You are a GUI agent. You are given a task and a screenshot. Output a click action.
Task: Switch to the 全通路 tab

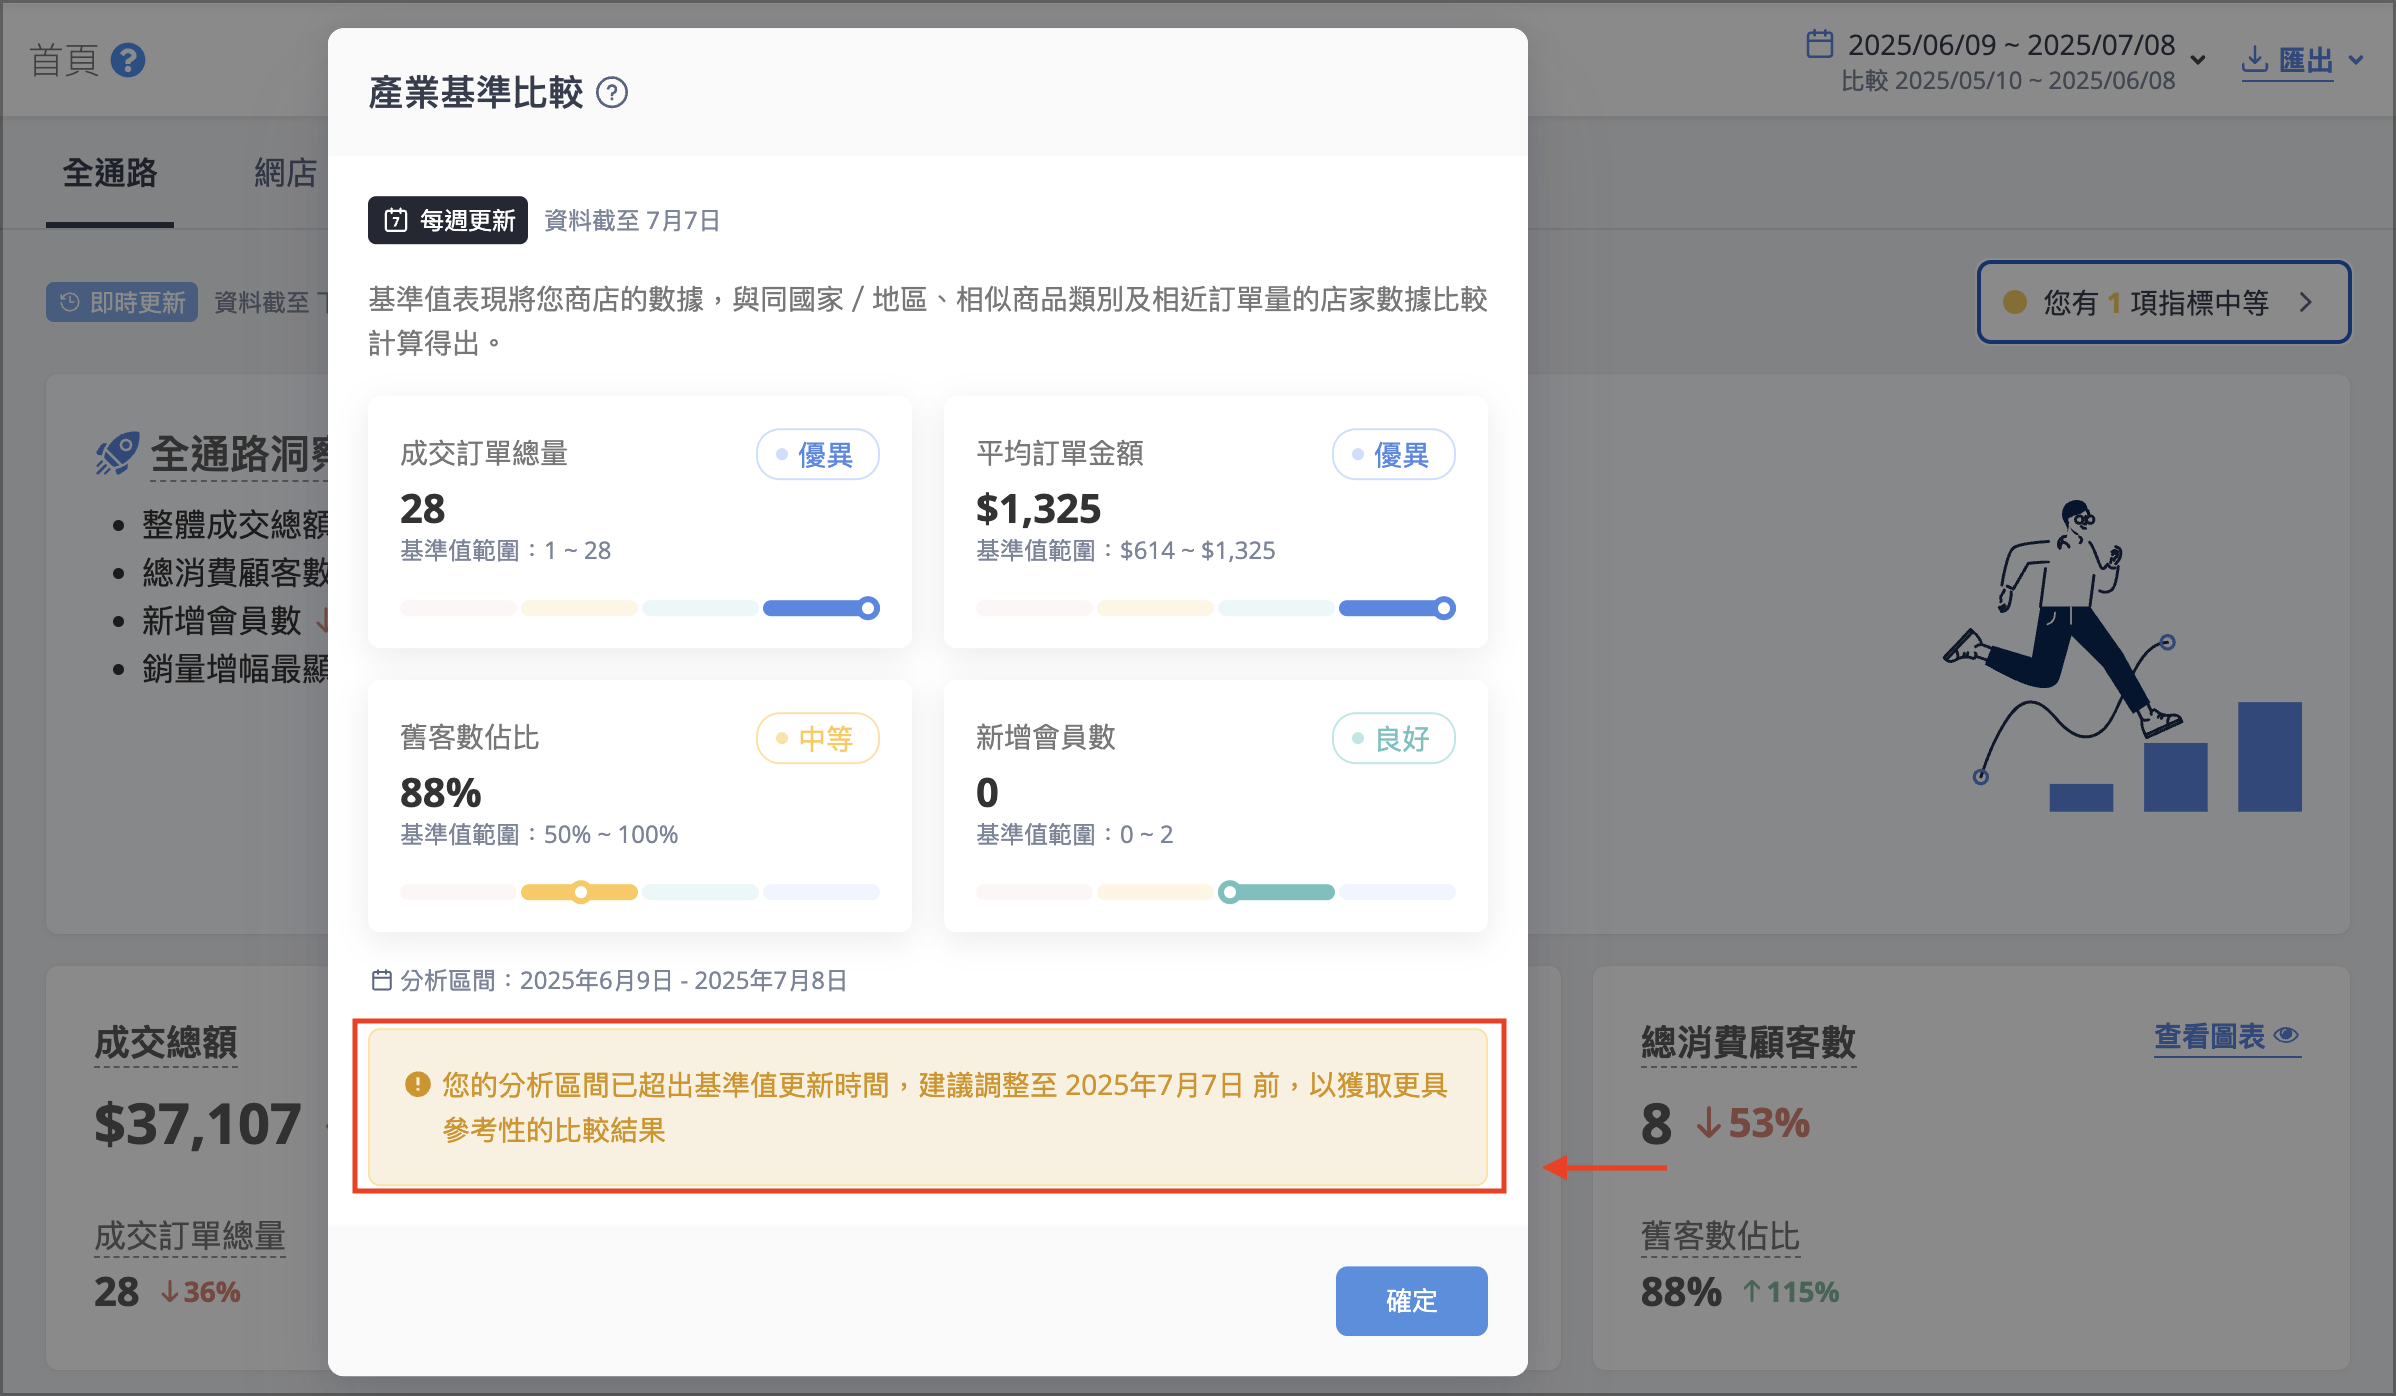(x=110, y=173)
